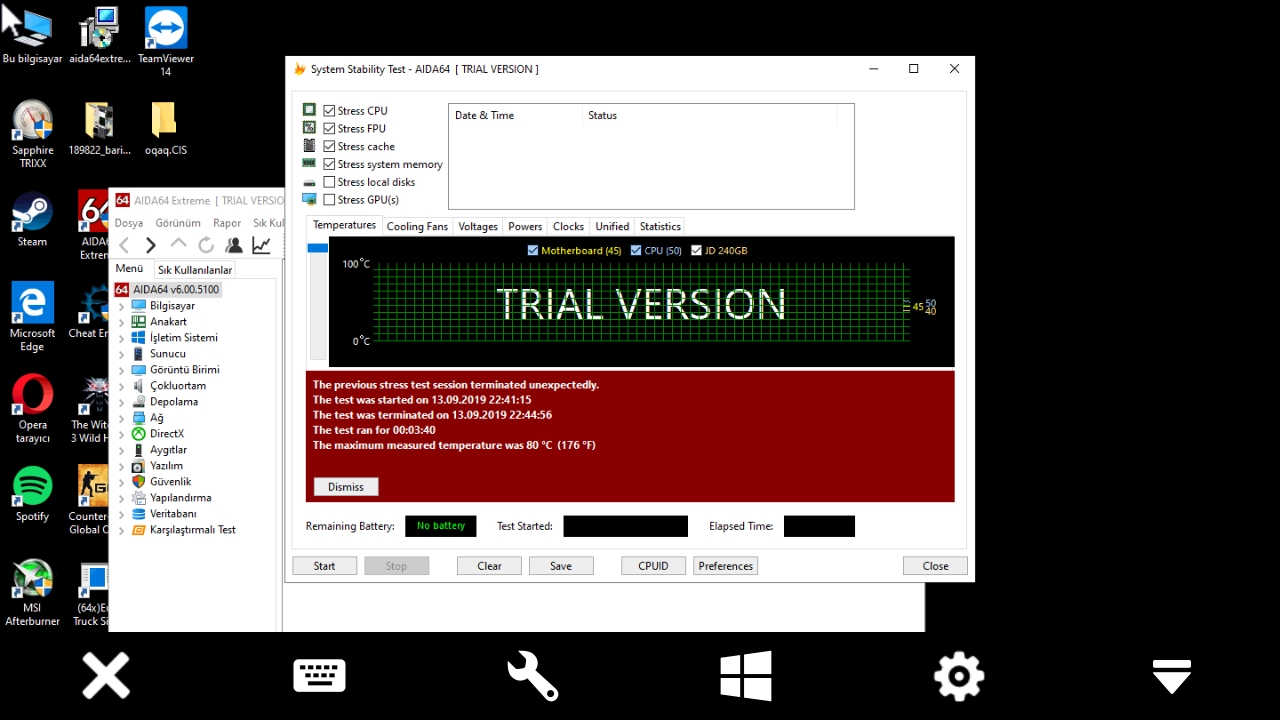This screenshot has width=1280, height=720.
Task: Expand Görüntü Birimi tree node
Action: (122, 370)
